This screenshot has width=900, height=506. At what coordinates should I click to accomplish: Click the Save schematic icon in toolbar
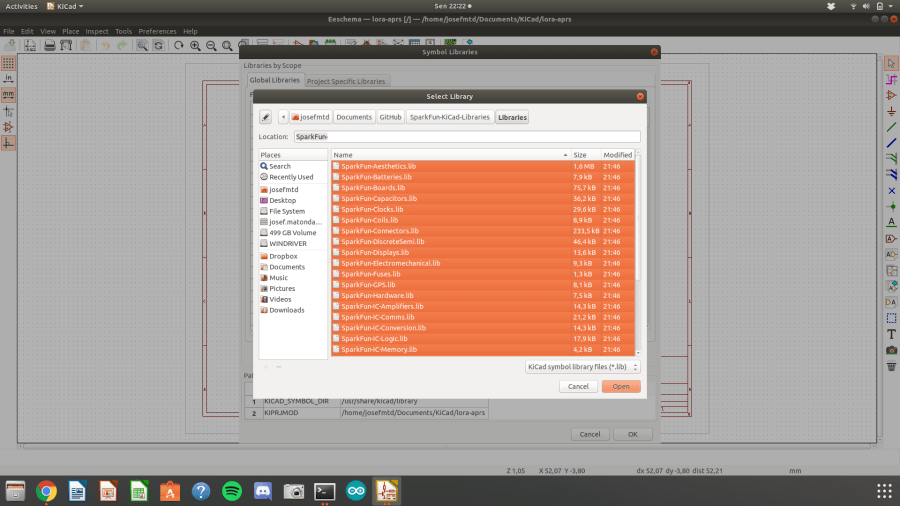click(x=10, y=45)
